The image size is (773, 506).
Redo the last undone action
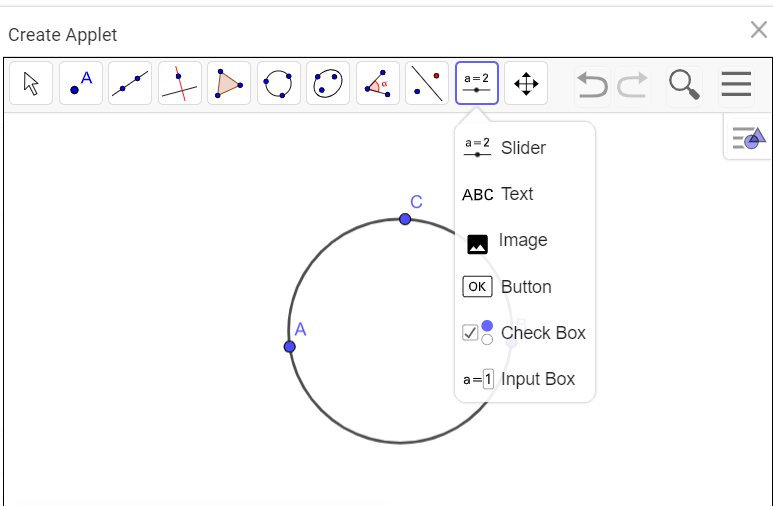tap(632, 85)
